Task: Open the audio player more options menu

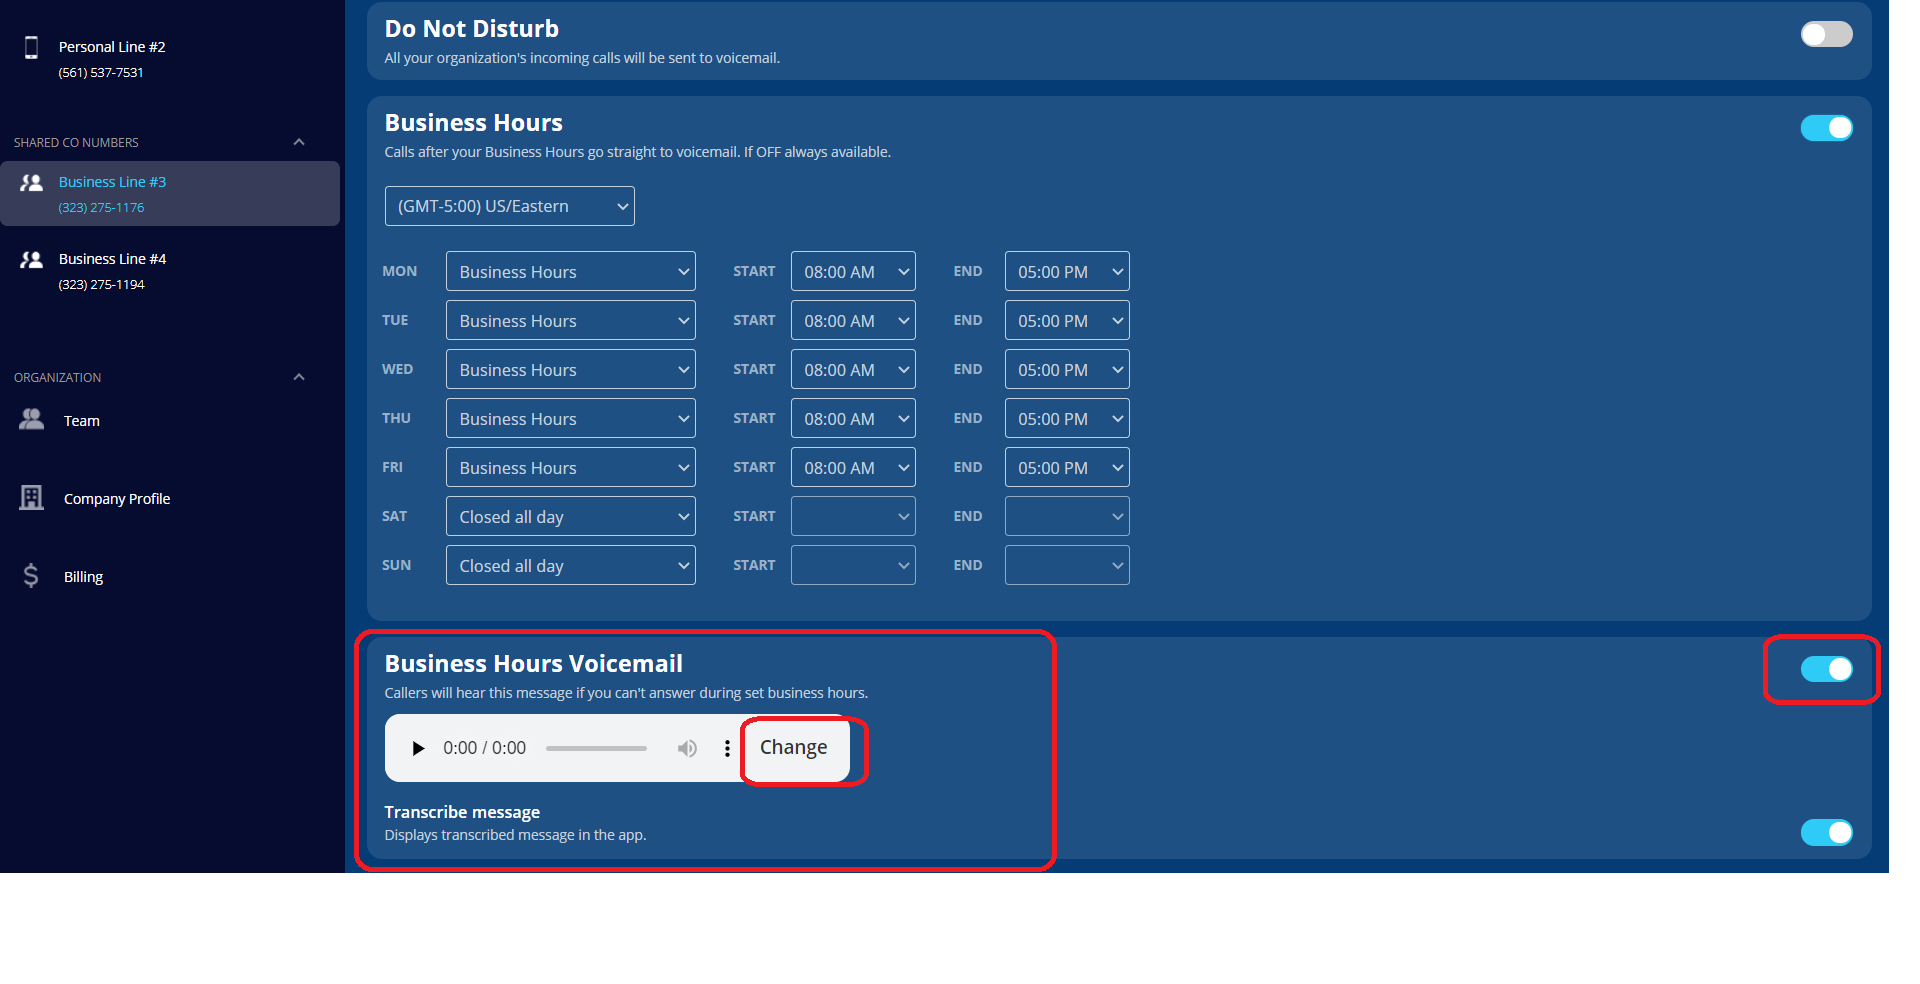Action: (727, 748)
